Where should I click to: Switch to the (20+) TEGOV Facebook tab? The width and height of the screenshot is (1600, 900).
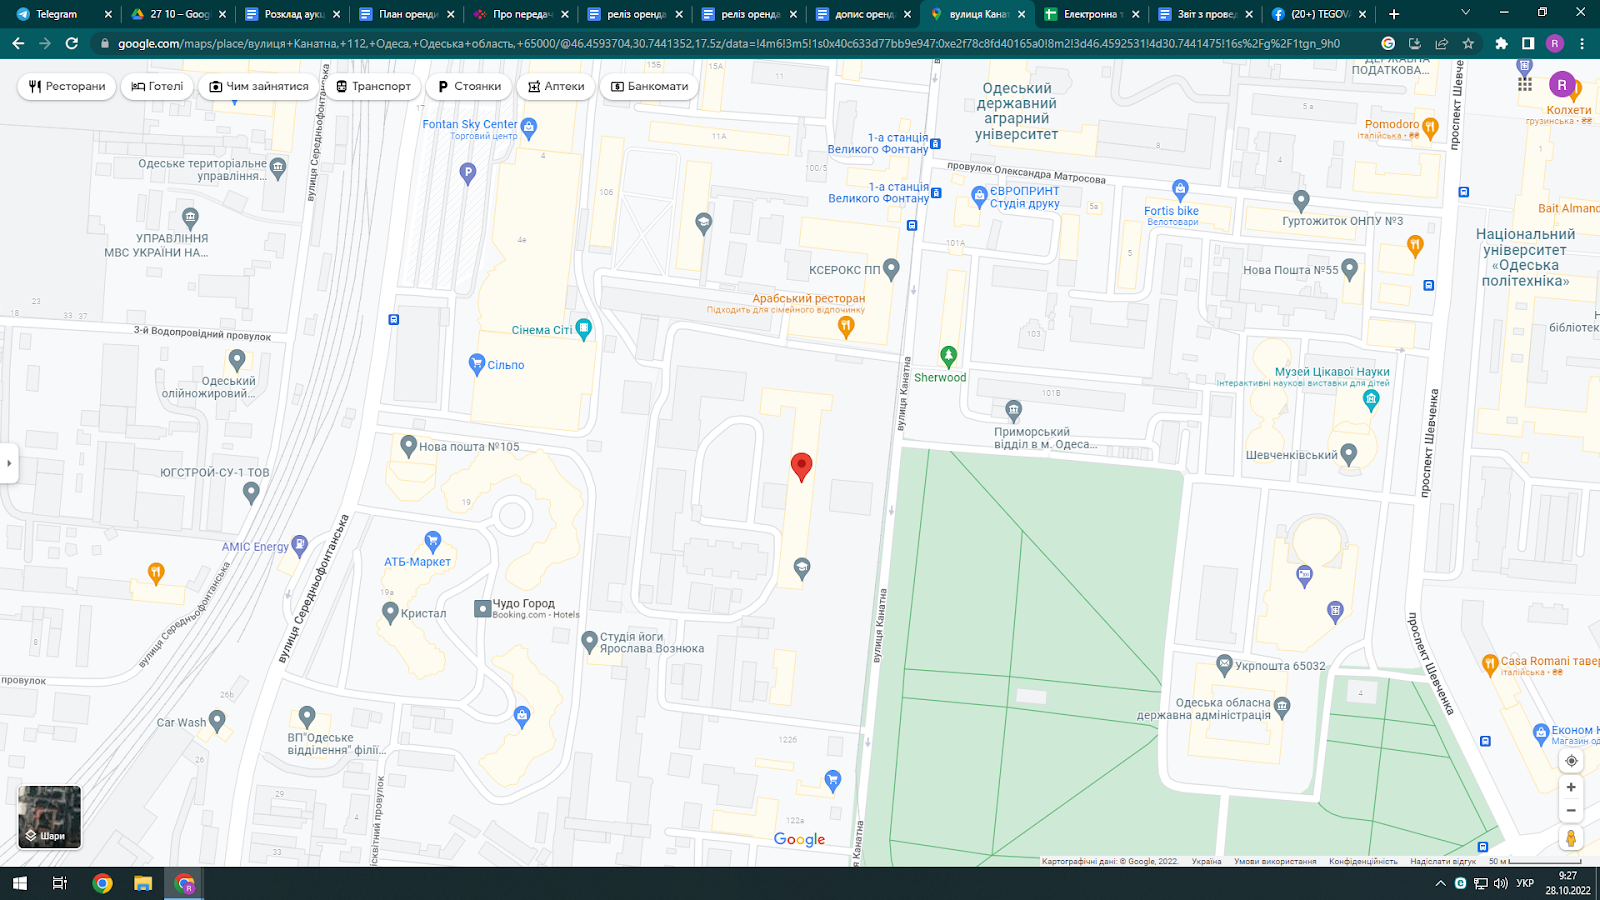coord(1319,14)
